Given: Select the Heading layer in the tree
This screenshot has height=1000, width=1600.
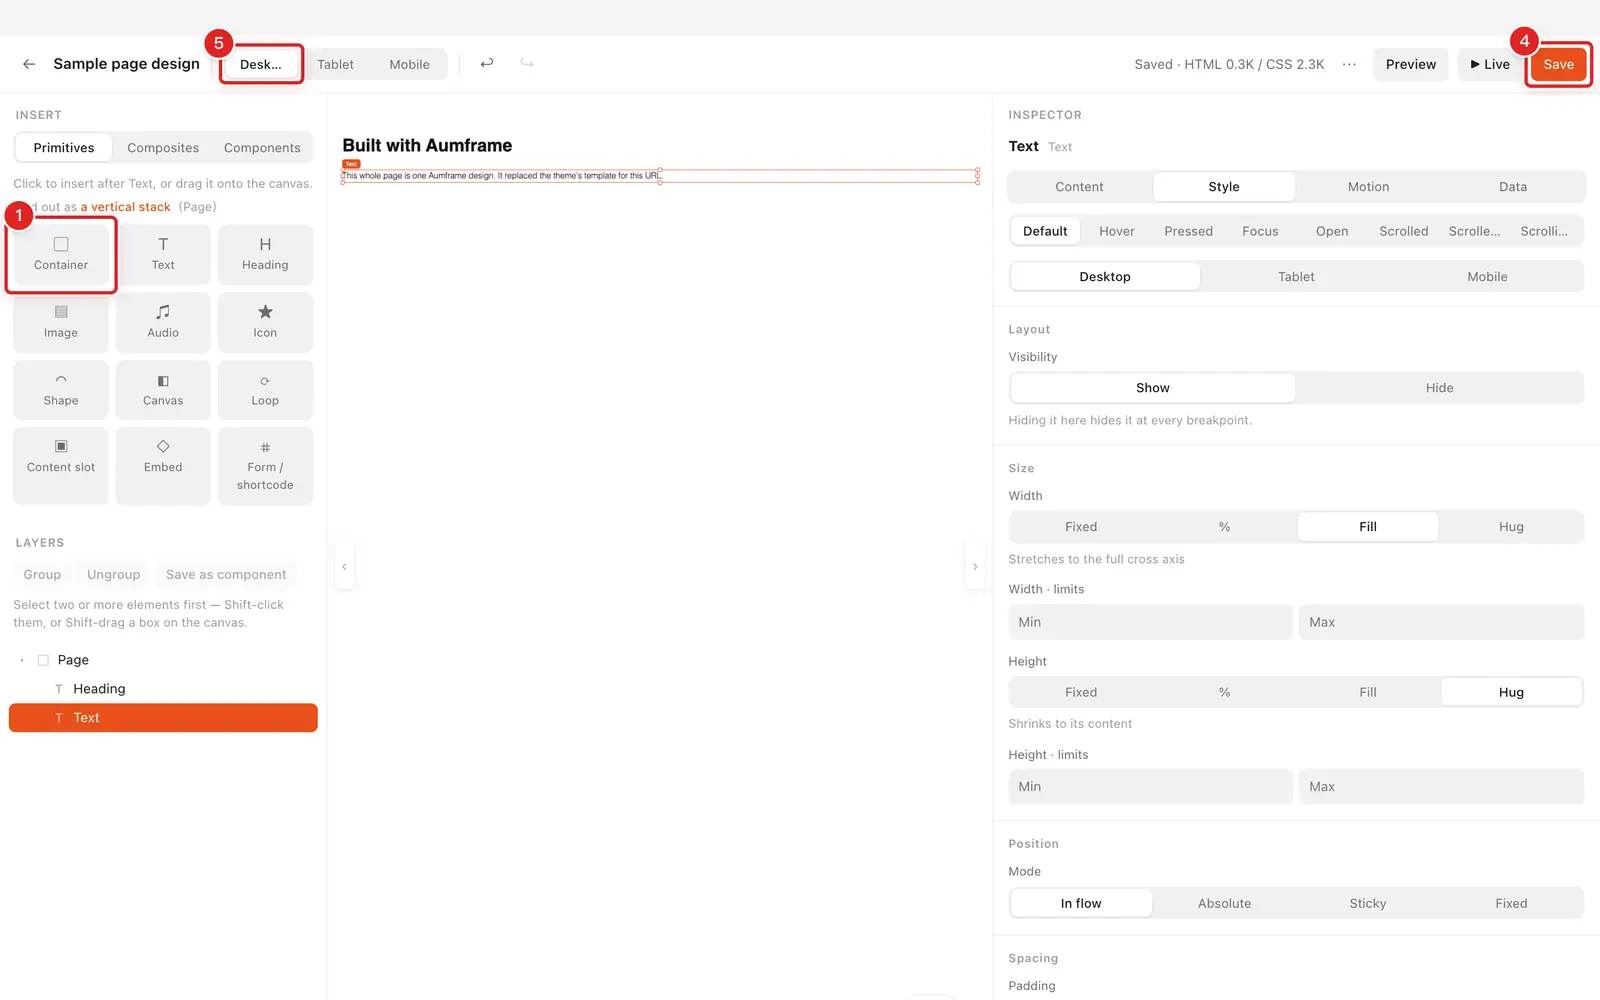Looking at the screenshot, I should 163,689.
